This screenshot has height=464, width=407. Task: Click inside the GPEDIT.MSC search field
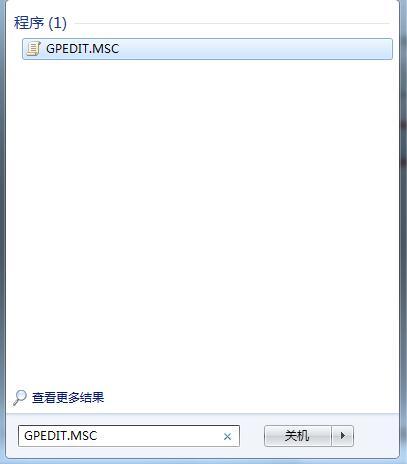point(129,436)
